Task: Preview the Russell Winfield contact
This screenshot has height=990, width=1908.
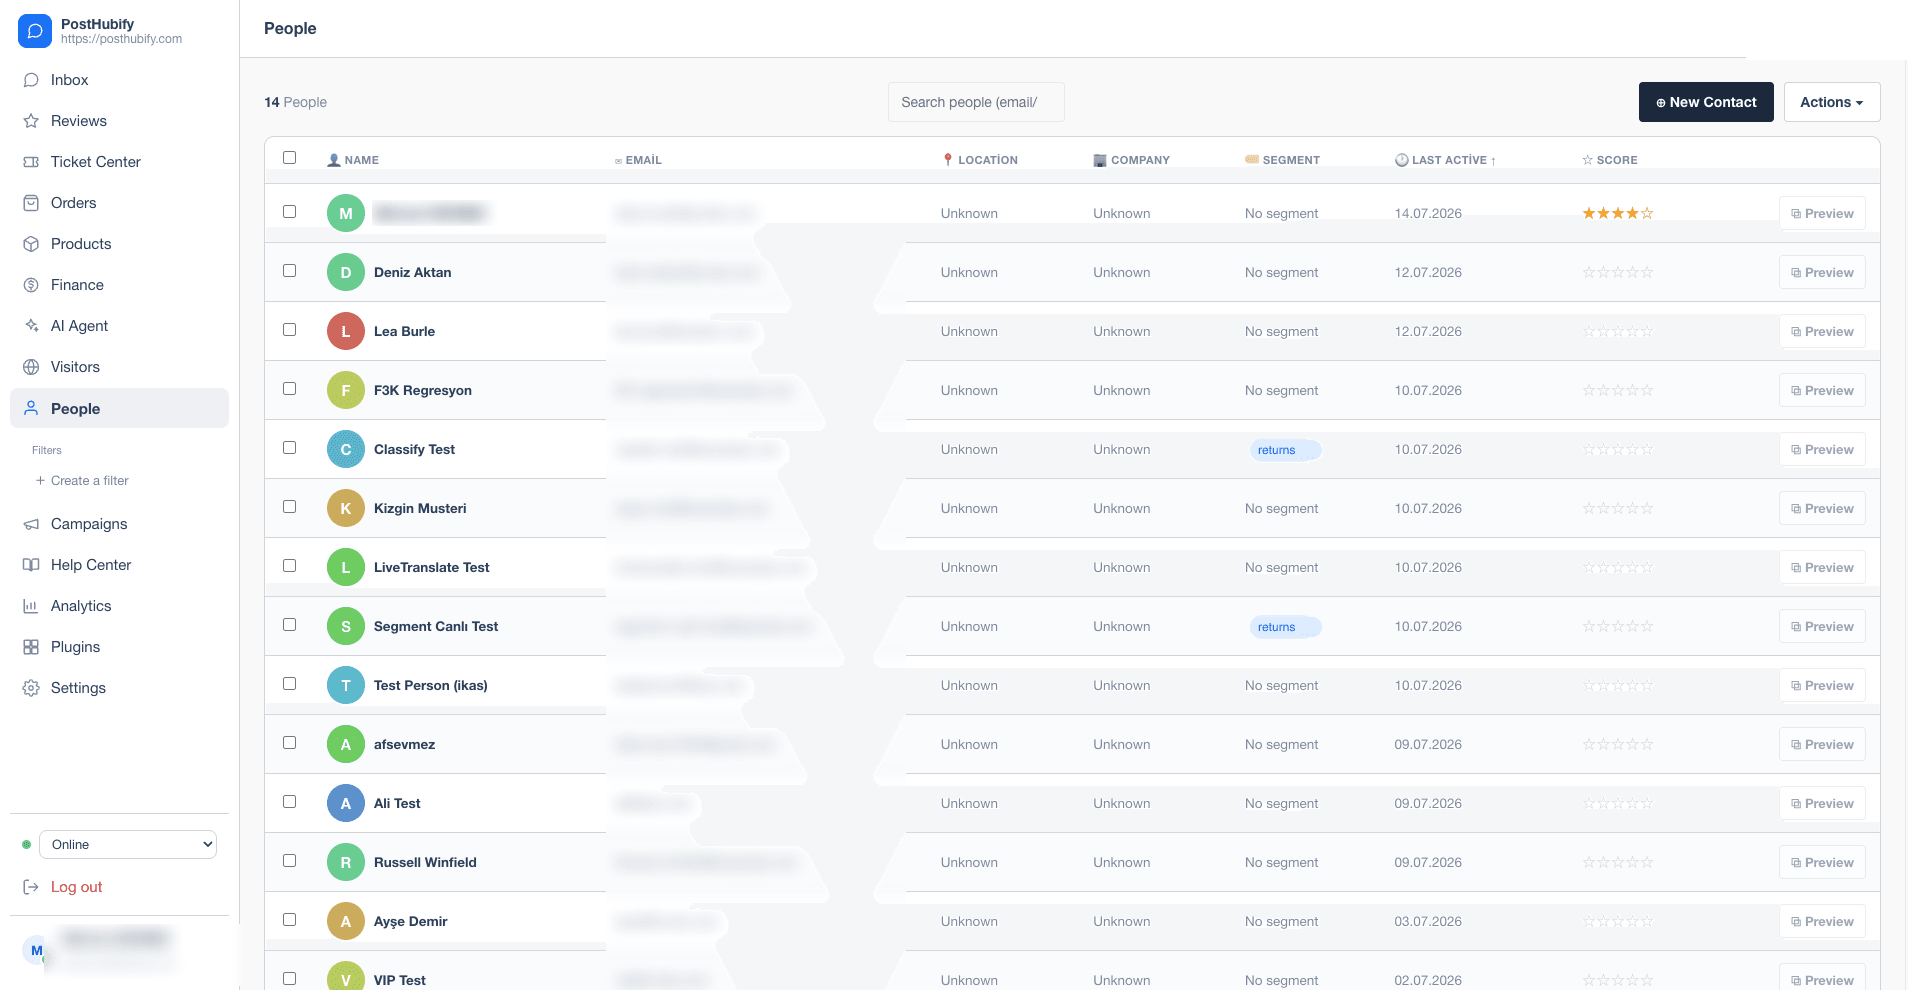Action: pyautogui.click(x=1822, y=862)
